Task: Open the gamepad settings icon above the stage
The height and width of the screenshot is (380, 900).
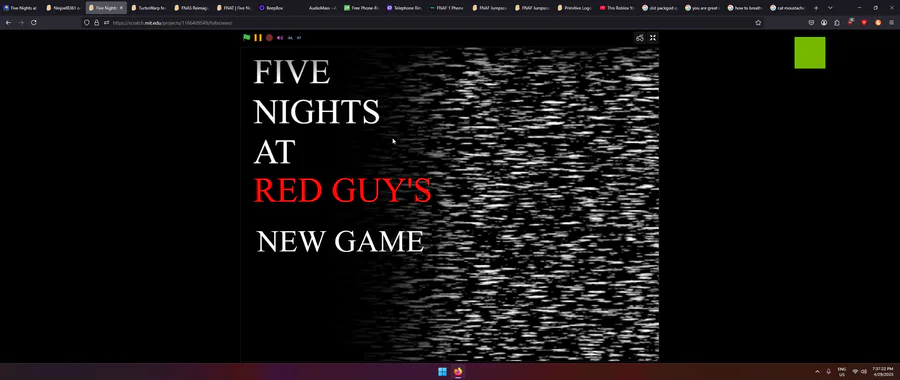Action: 639,38
